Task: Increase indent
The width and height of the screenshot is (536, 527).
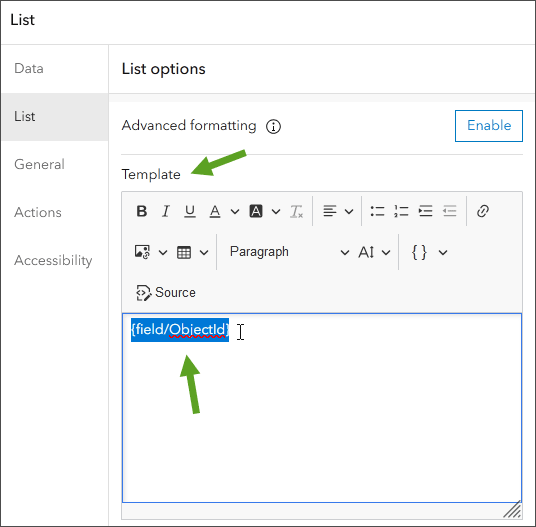Action: (x=426, y=211)
